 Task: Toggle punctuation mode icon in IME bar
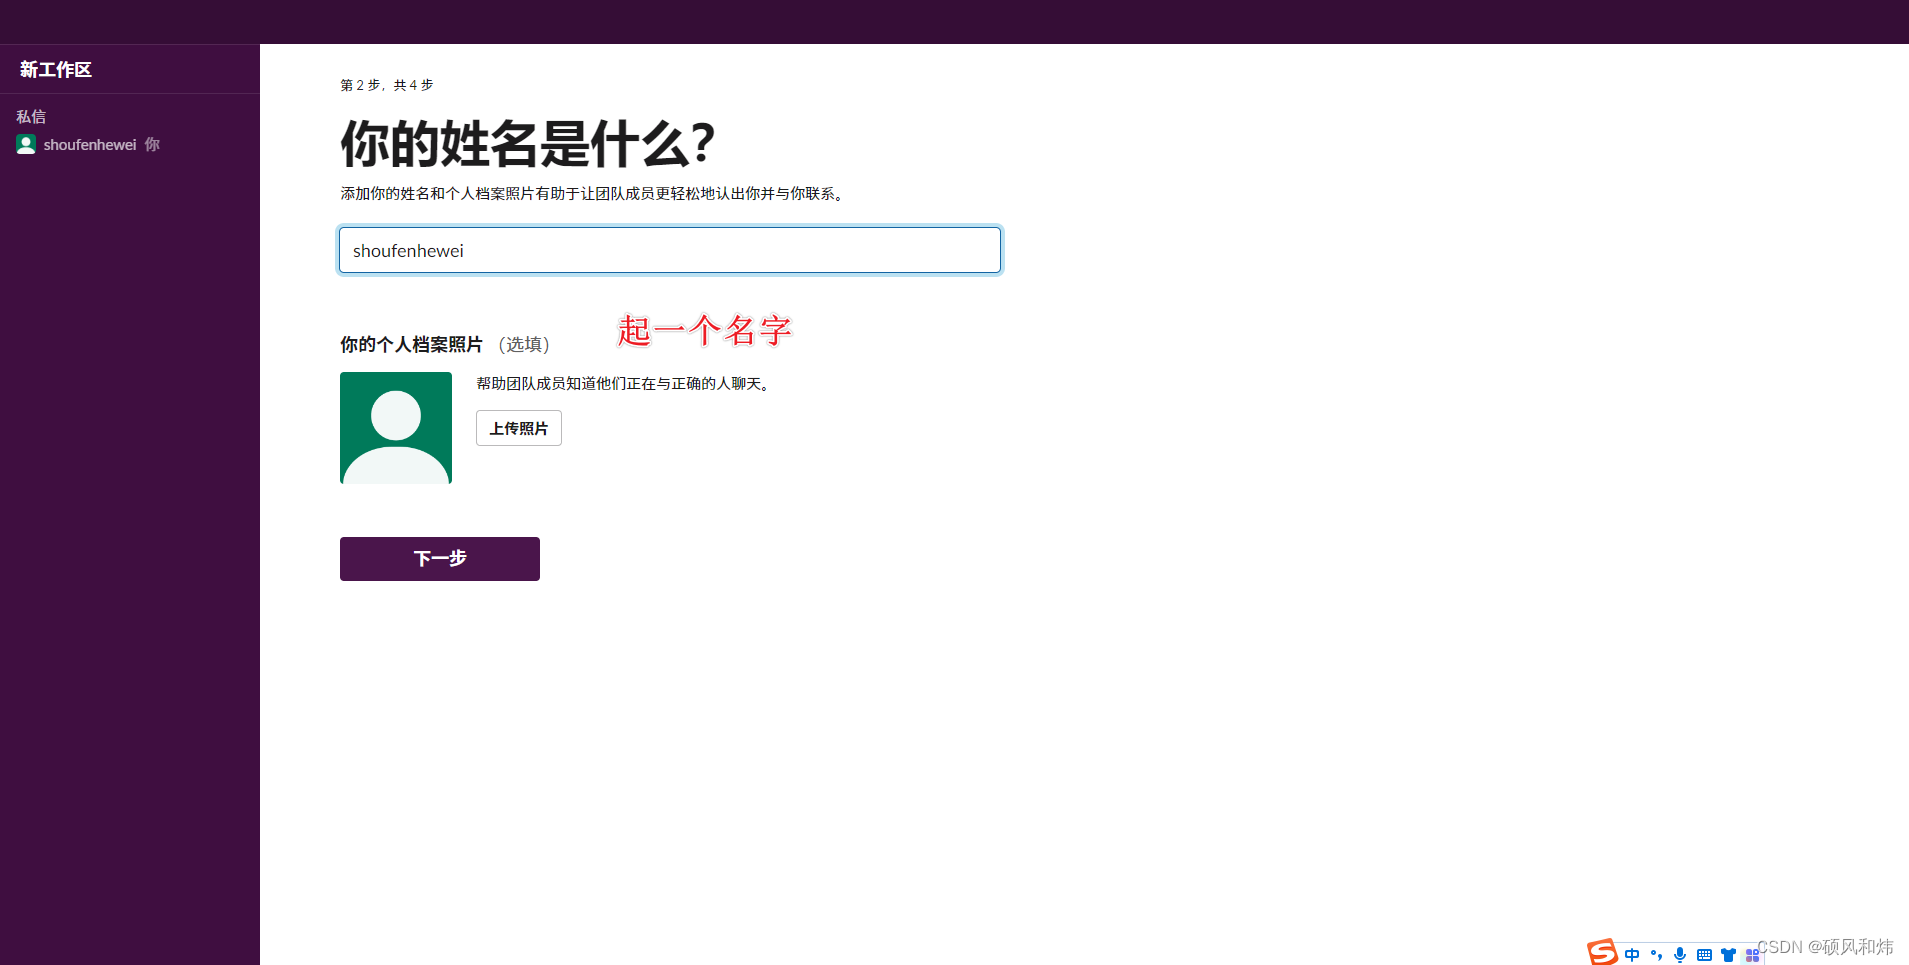1656,955
